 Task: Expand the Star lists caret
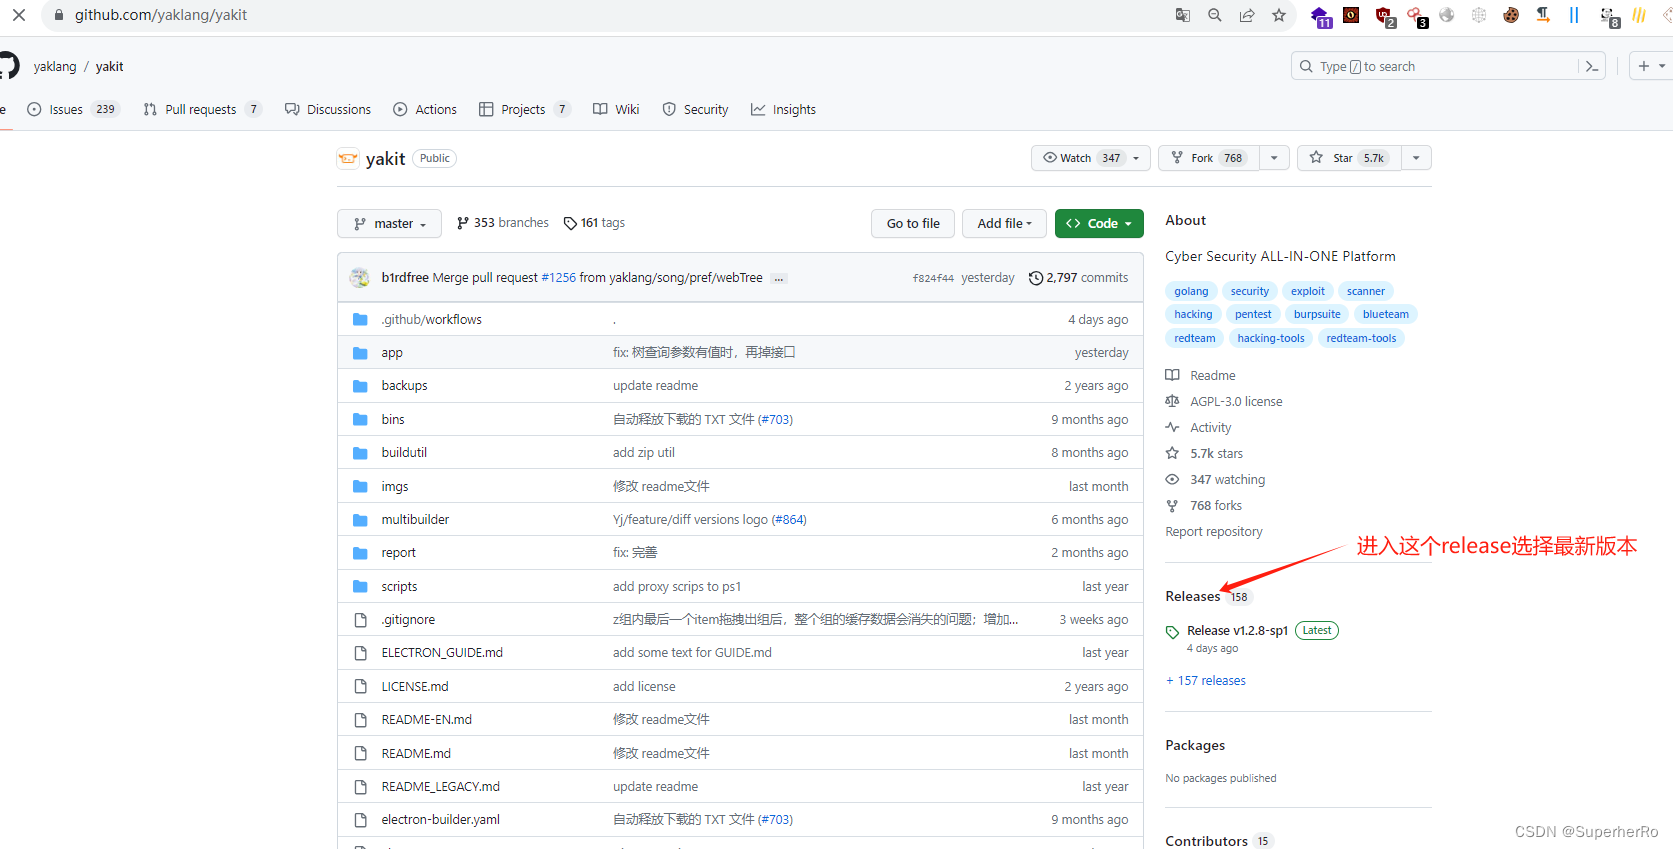1416,158
